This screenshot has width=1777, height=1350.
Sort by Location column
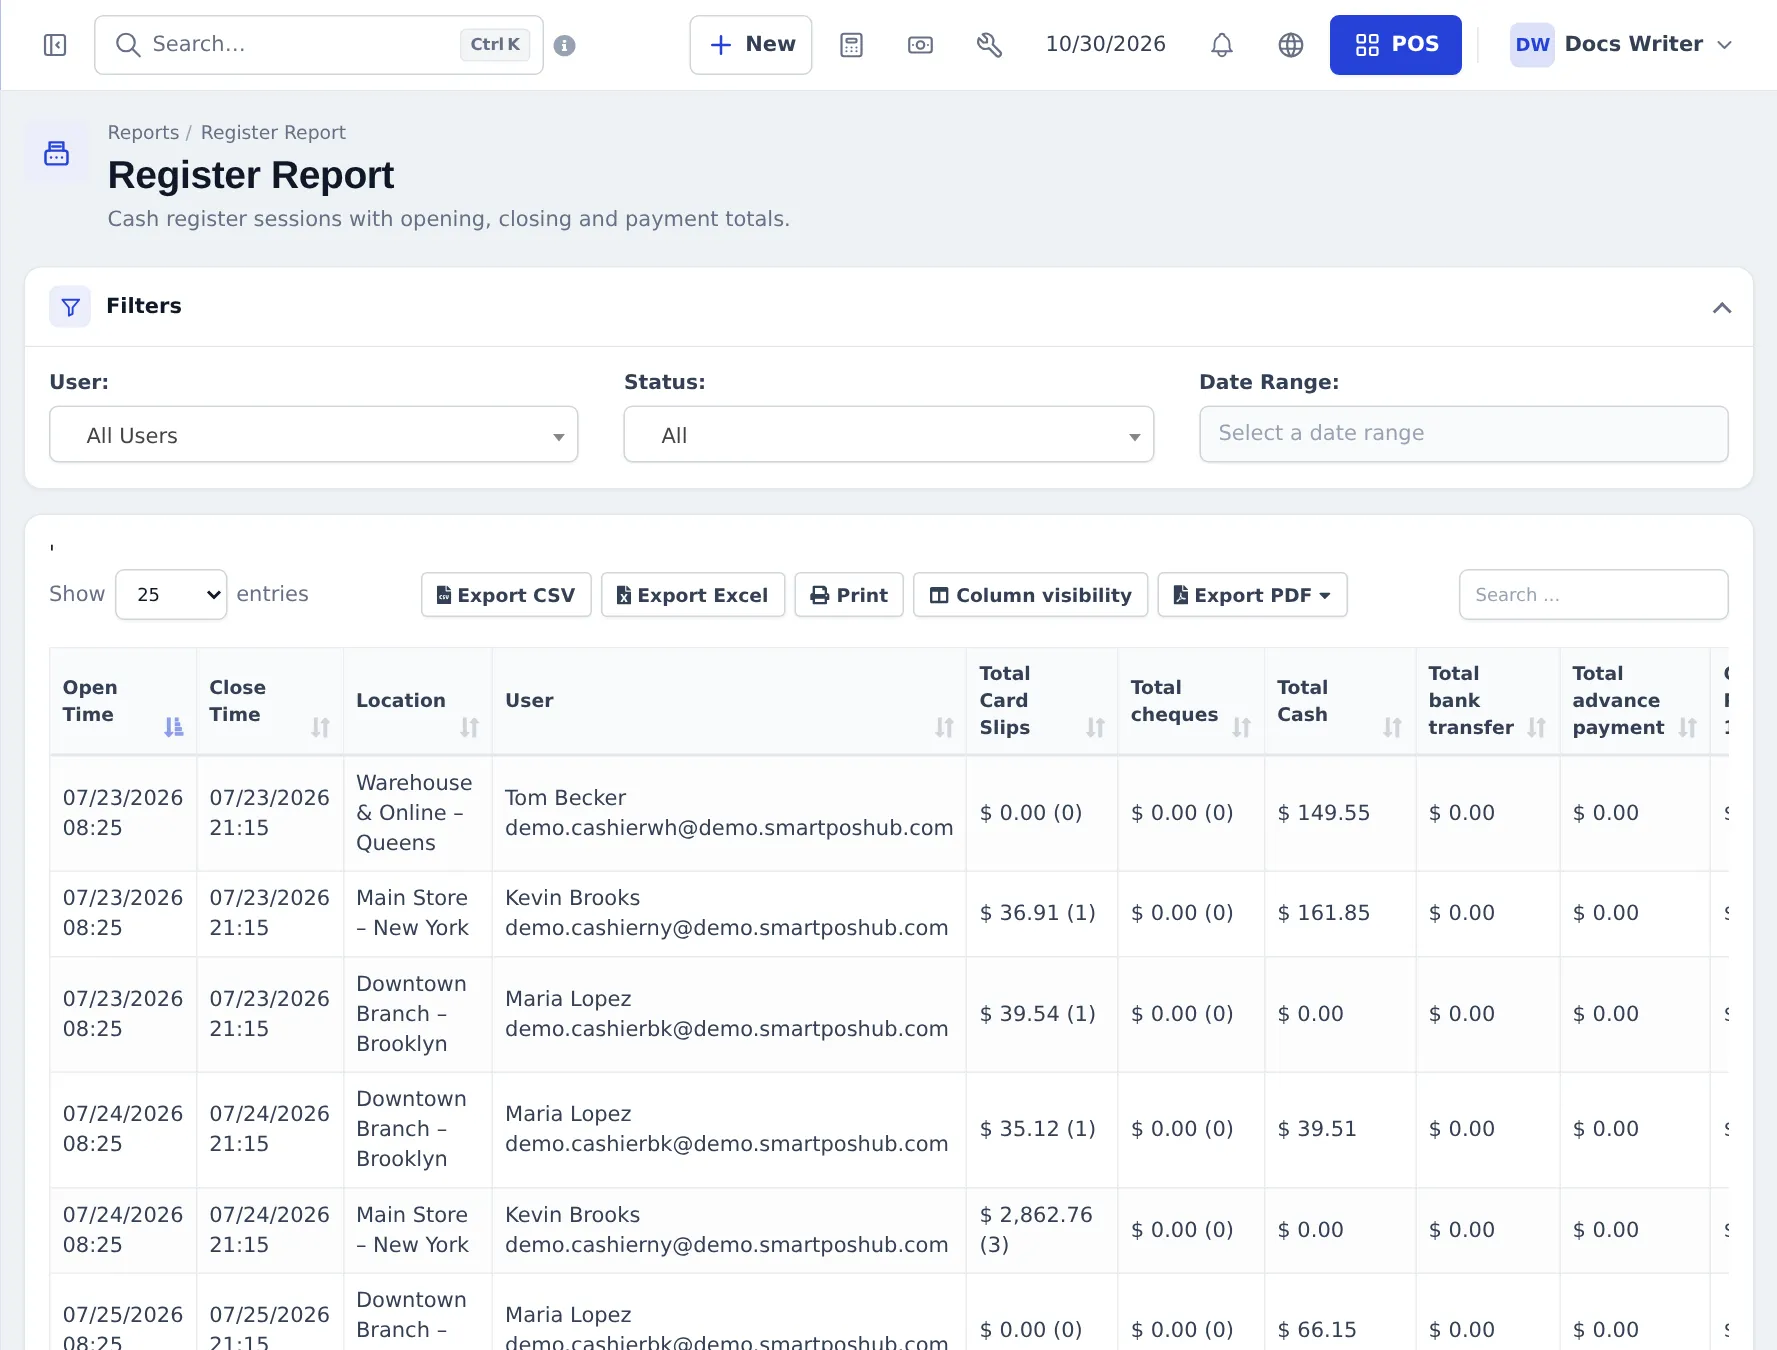coord(418,701)
